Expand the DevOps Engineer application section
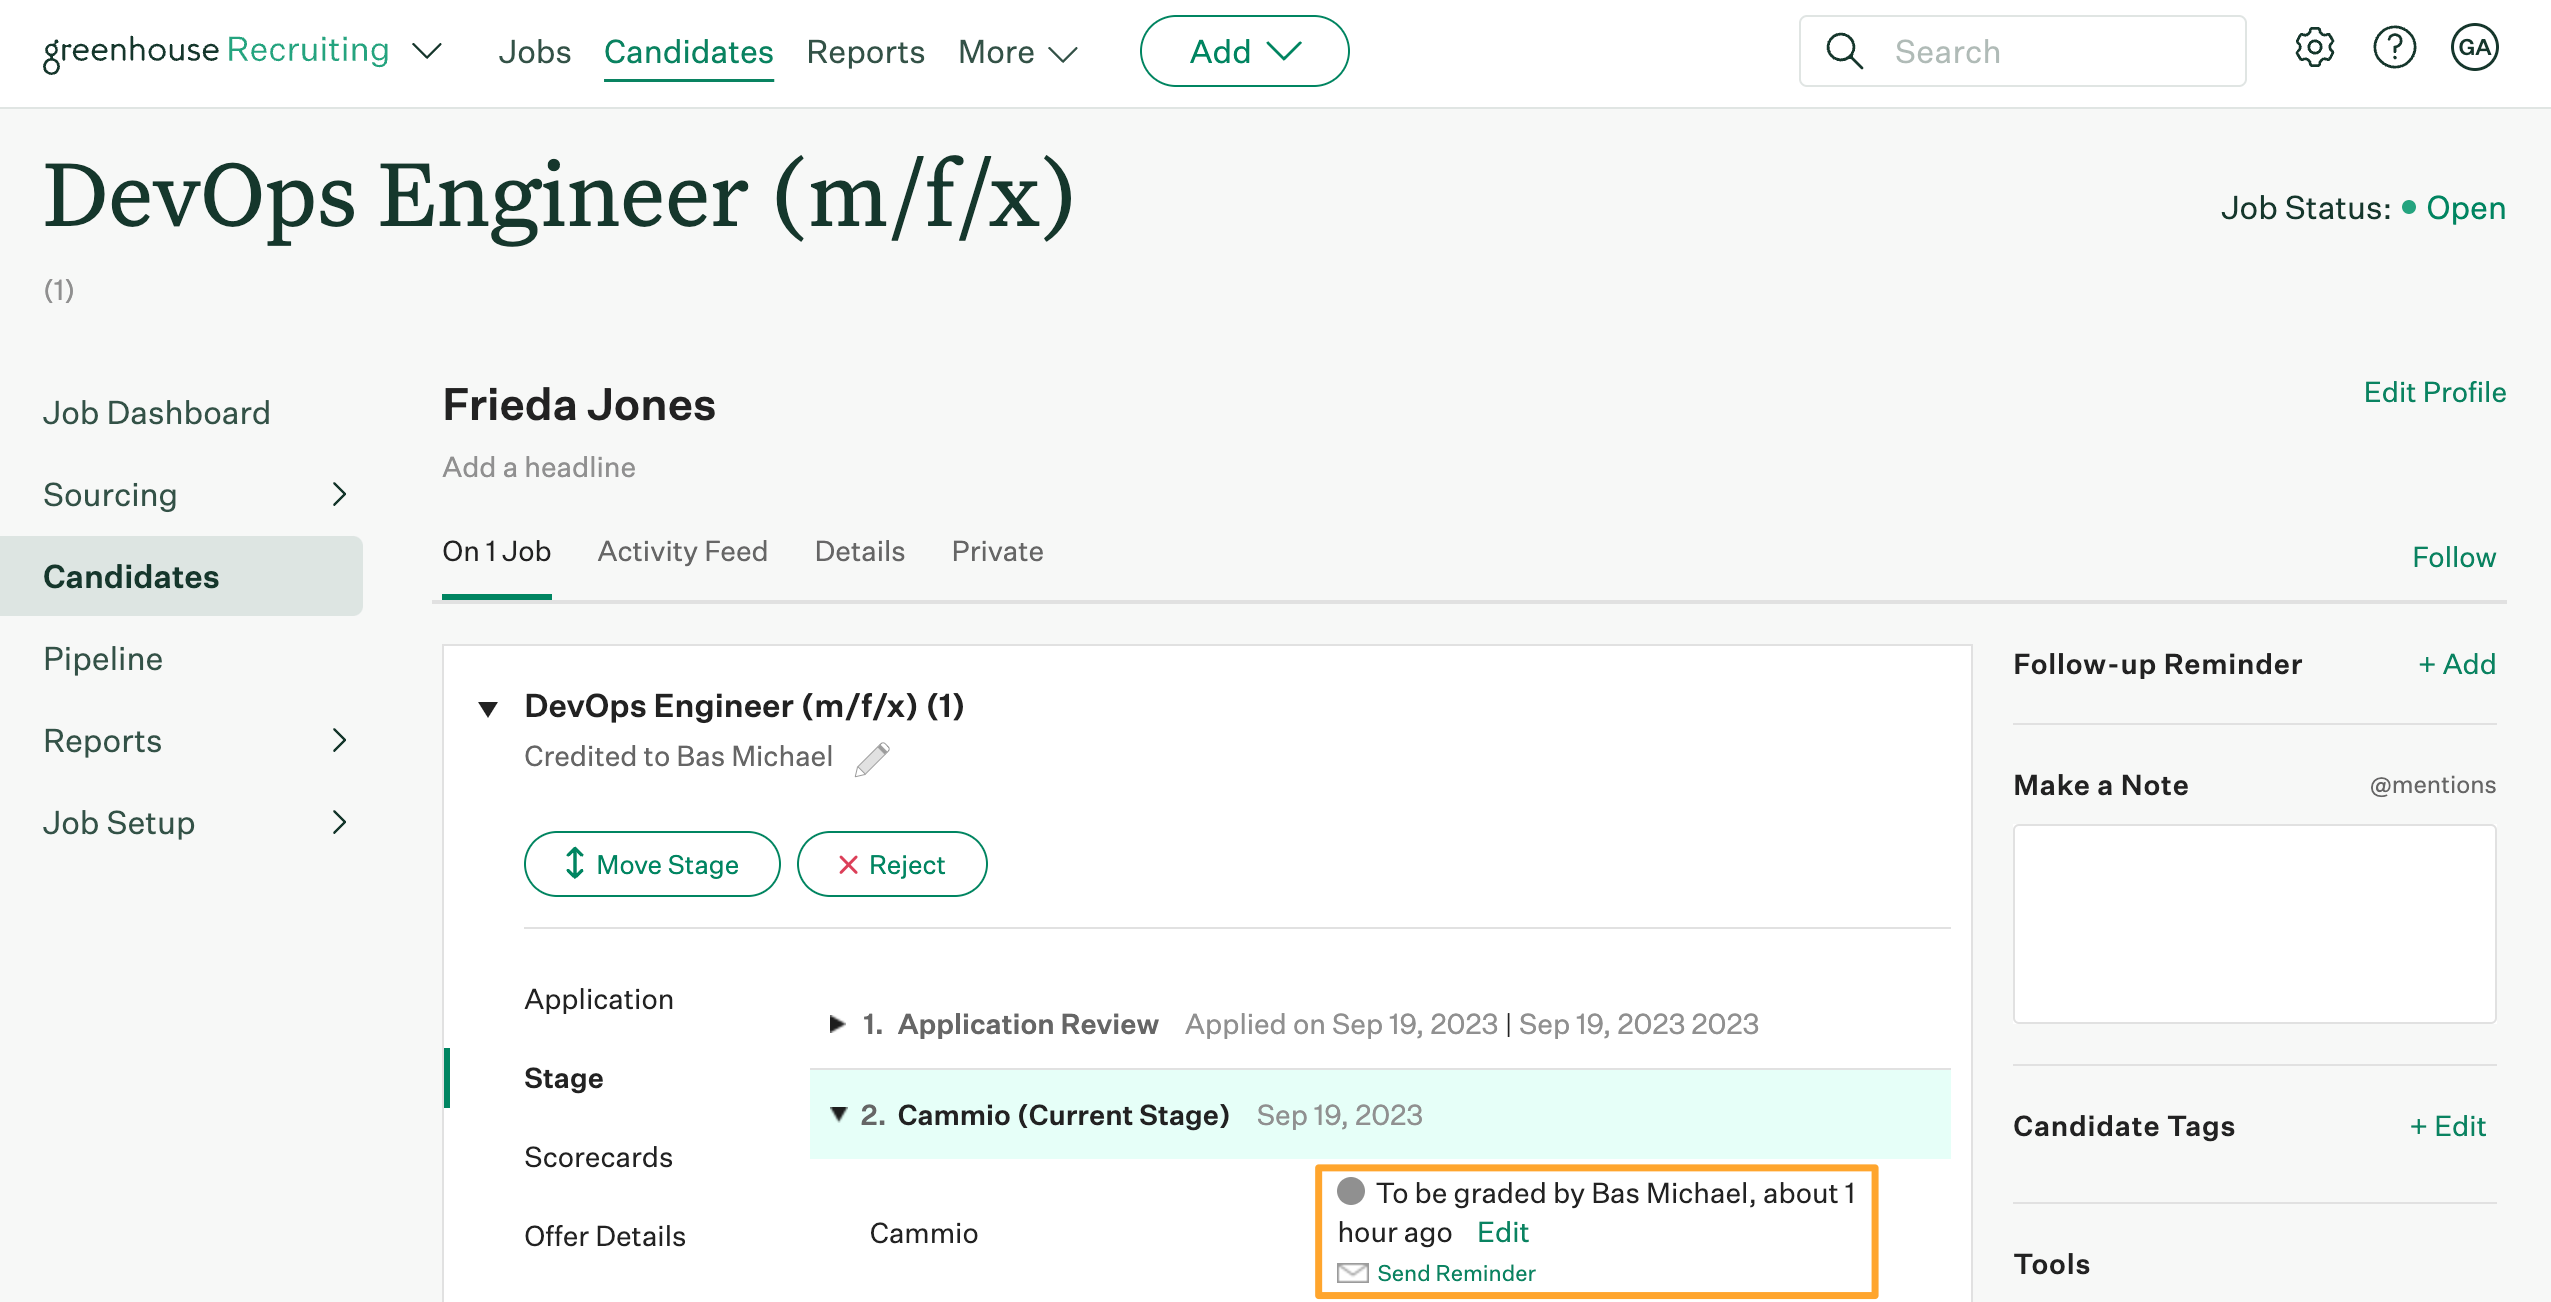Viewport: 2551px width, 1302px height. tap(483, 704)
